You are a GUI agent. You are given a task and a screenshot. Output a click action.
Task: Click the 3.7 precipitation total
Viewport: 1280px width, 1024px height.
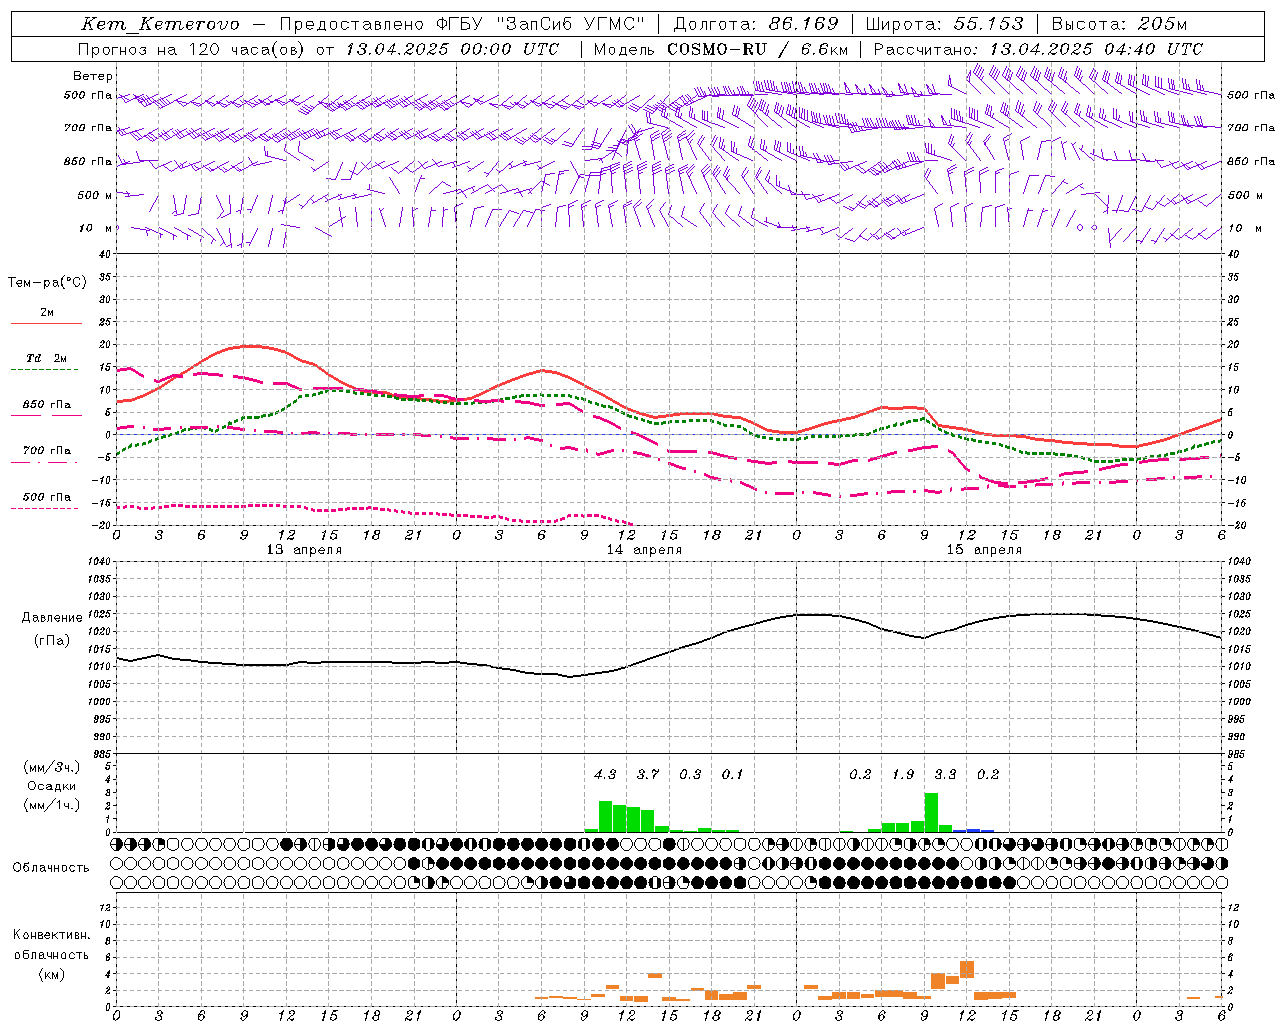648,775
